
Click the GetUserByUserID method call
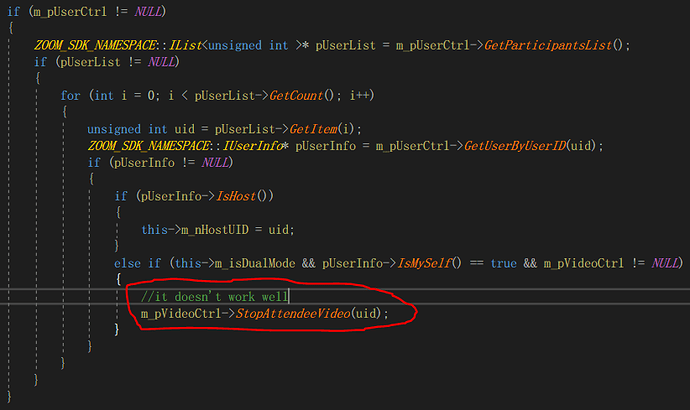(x=515, y=146)
